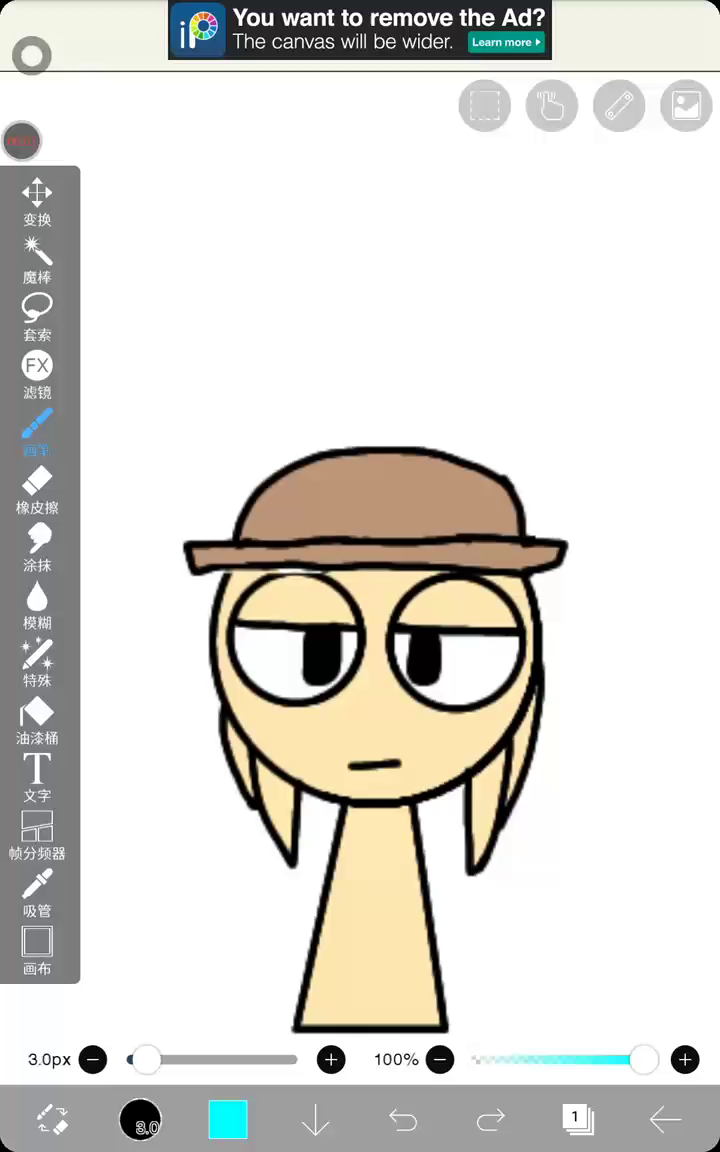Image resolution: width=720 pixels, height=1152 pixels.
Task: Toggle between brush and eraser
Action: tap(52, 1119)
